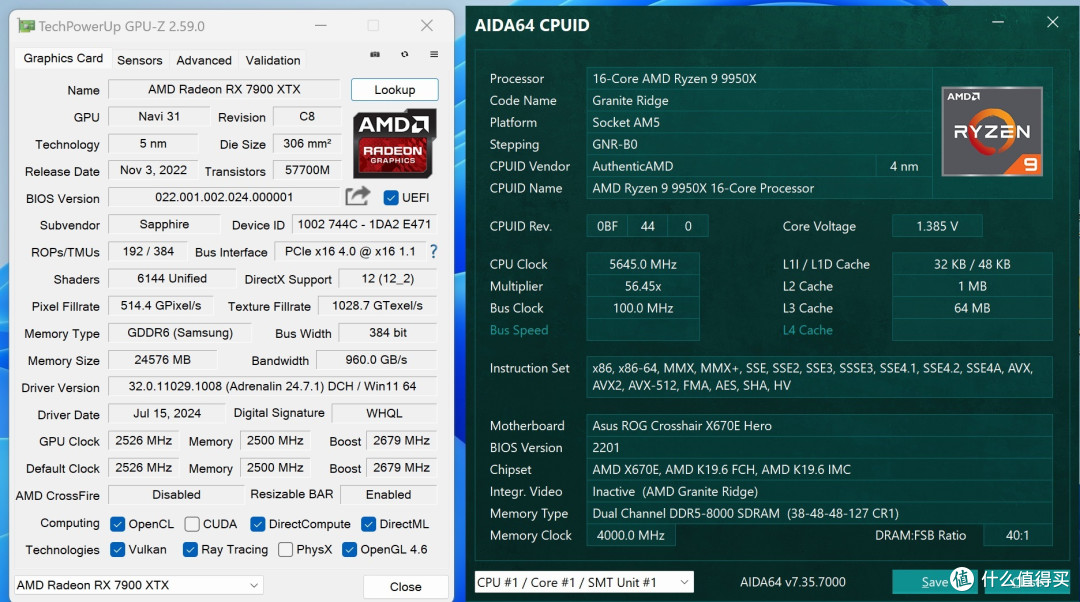Screen dimensions: 1080x602
Task: Click the DRAM:FSB Ratio value field
Action: 1017,535
